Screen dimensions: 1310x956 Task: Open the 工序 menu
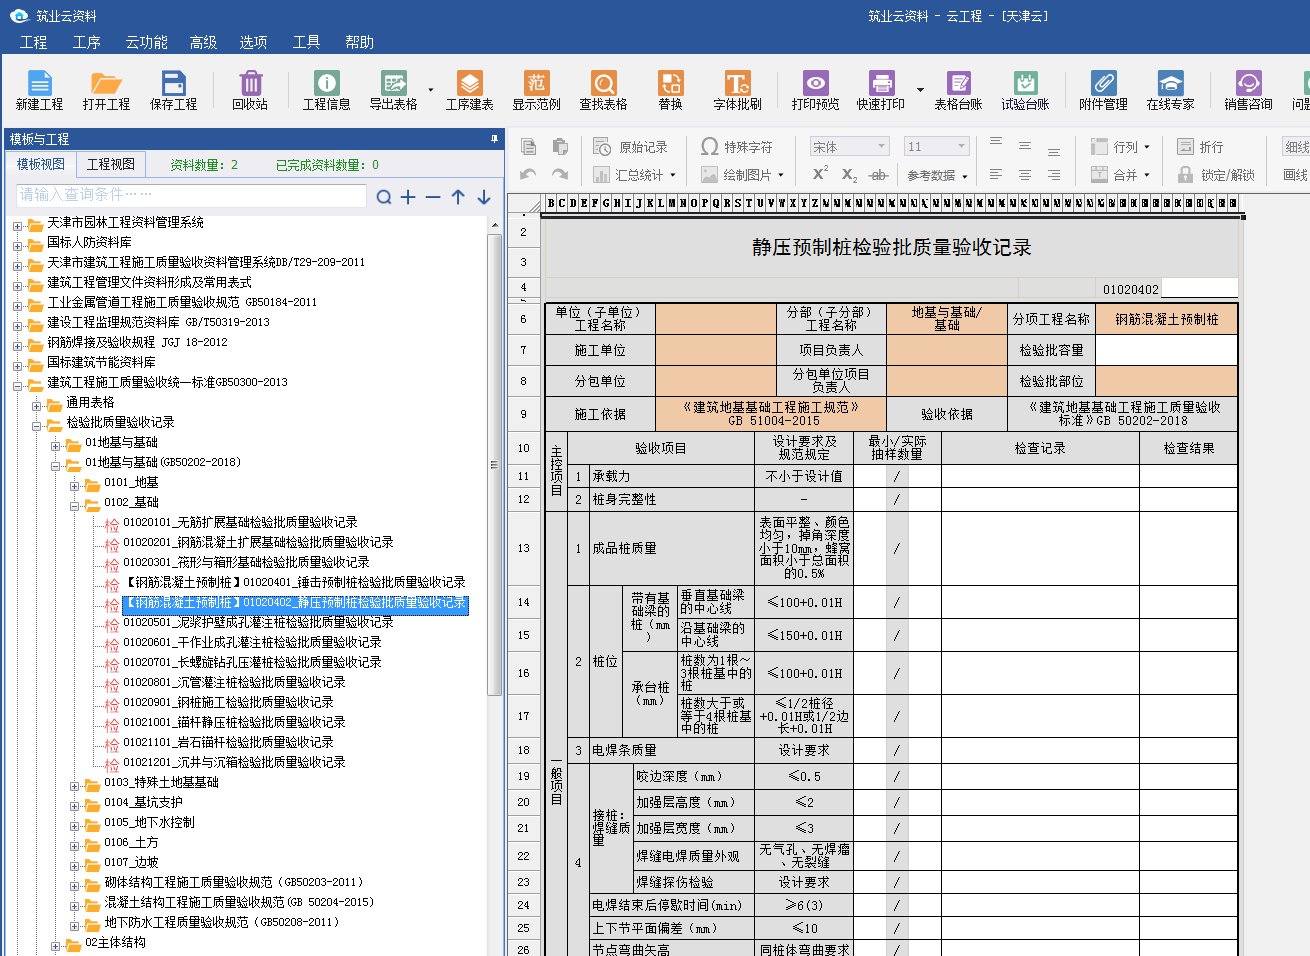[x=87, y=42]
